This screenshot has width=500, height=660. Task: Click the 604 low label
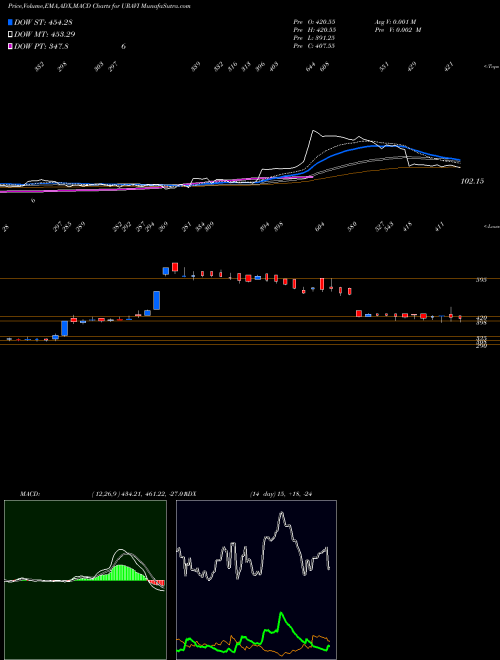(320, 227)
